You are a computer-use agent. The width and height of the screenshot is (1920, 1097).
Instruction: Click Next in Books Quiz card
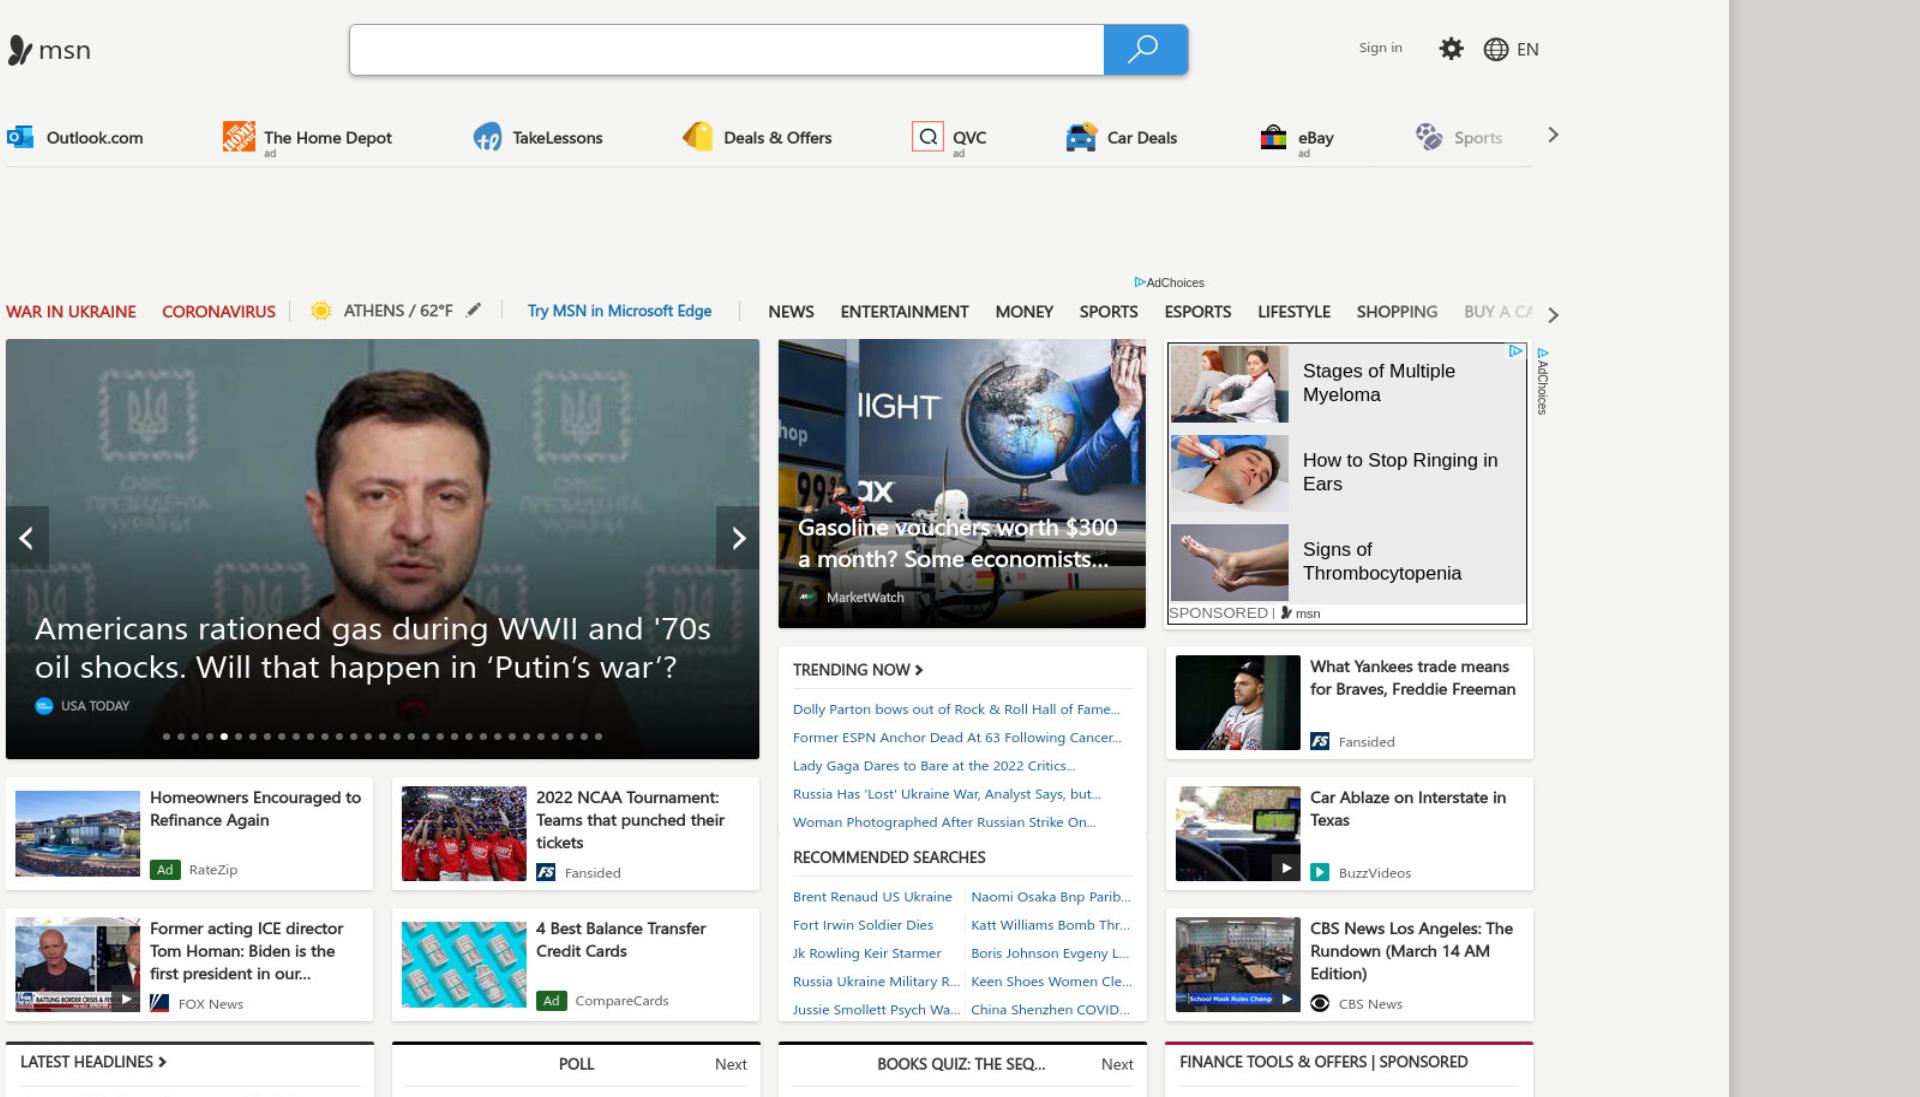(x=1117, y=1065)
